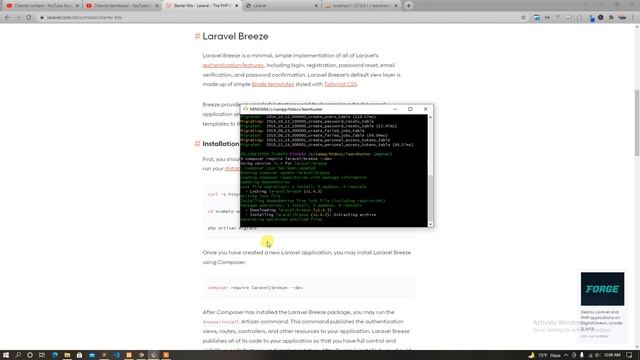Reload the Laravel docs page

[29, 18]
